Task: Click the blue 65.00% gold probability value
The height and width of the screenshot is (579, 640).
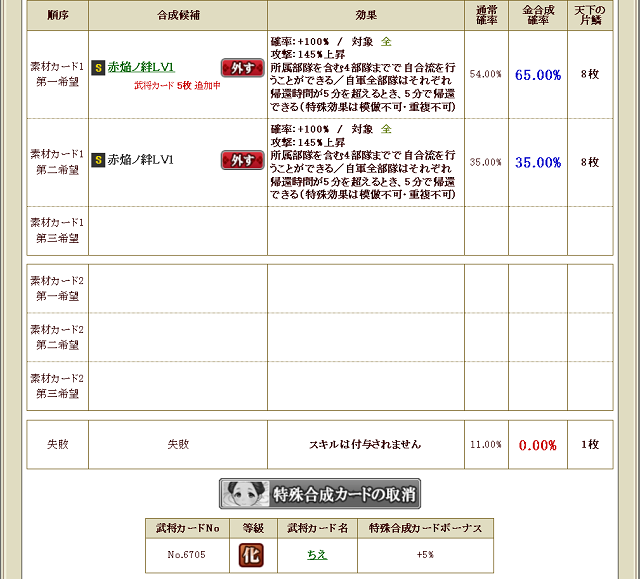Action: pyautogui.click(x=537, y=75)
